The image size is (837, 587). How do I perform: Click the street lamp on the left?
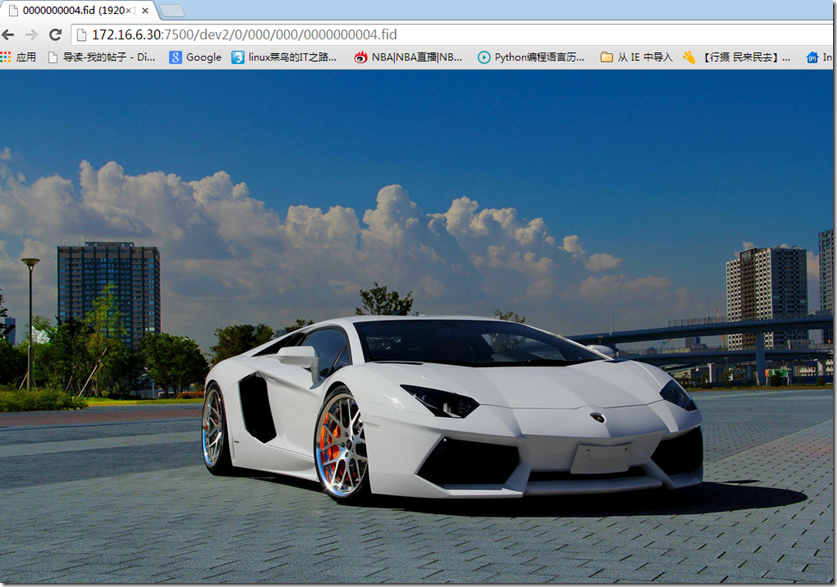tap(30, 320)
